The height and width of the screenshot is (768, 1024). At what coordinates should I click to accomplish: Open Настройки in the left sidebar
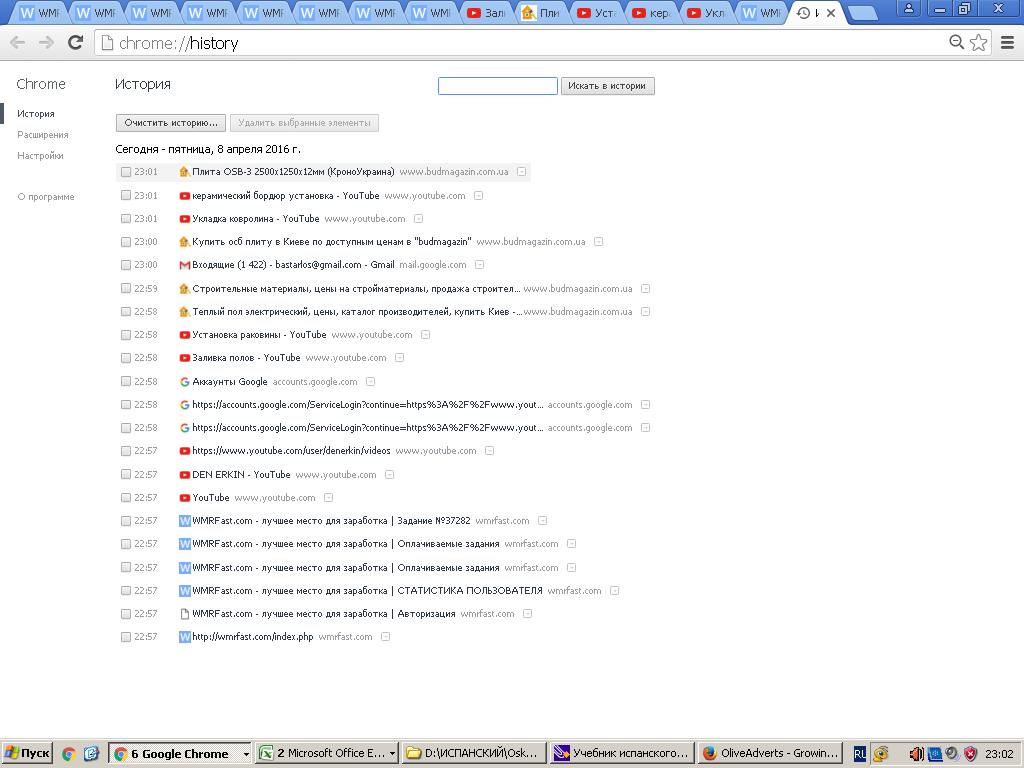(x=40, y=155)
